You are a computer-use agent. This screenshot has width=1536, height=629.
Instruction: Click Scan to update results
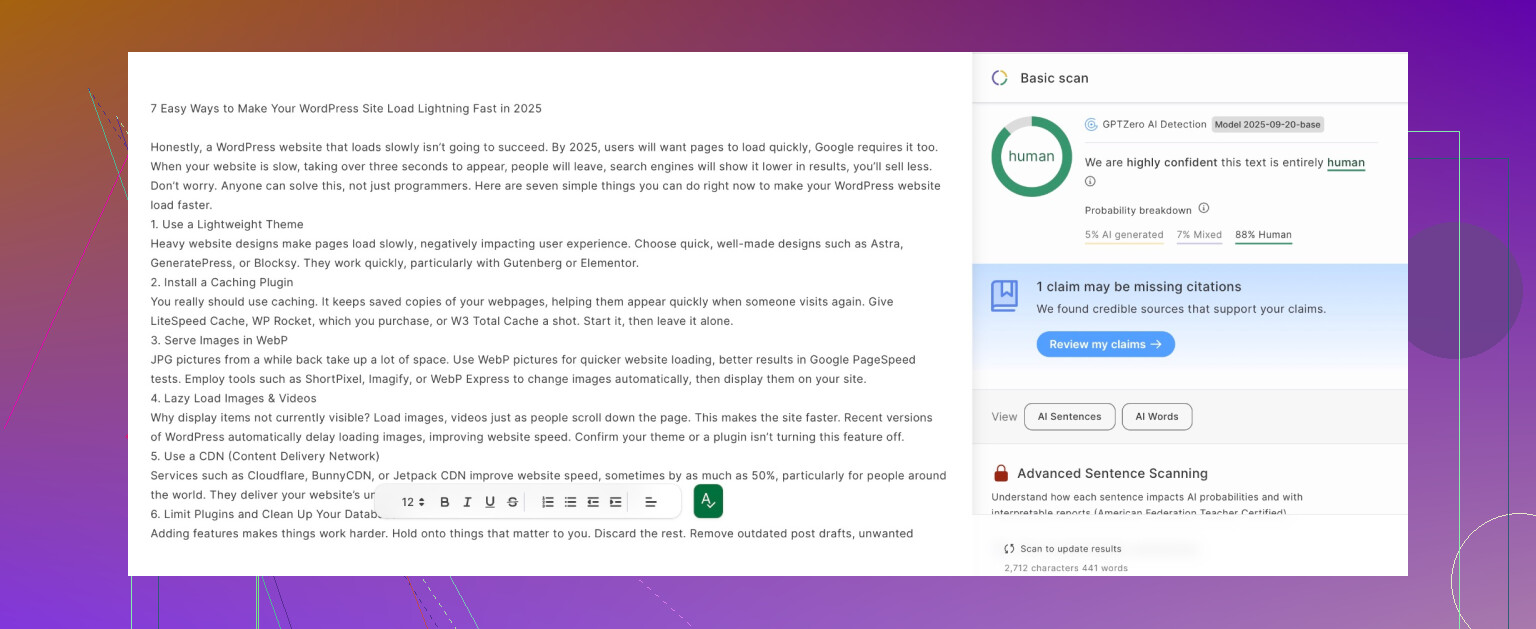tap(1070, 549)
